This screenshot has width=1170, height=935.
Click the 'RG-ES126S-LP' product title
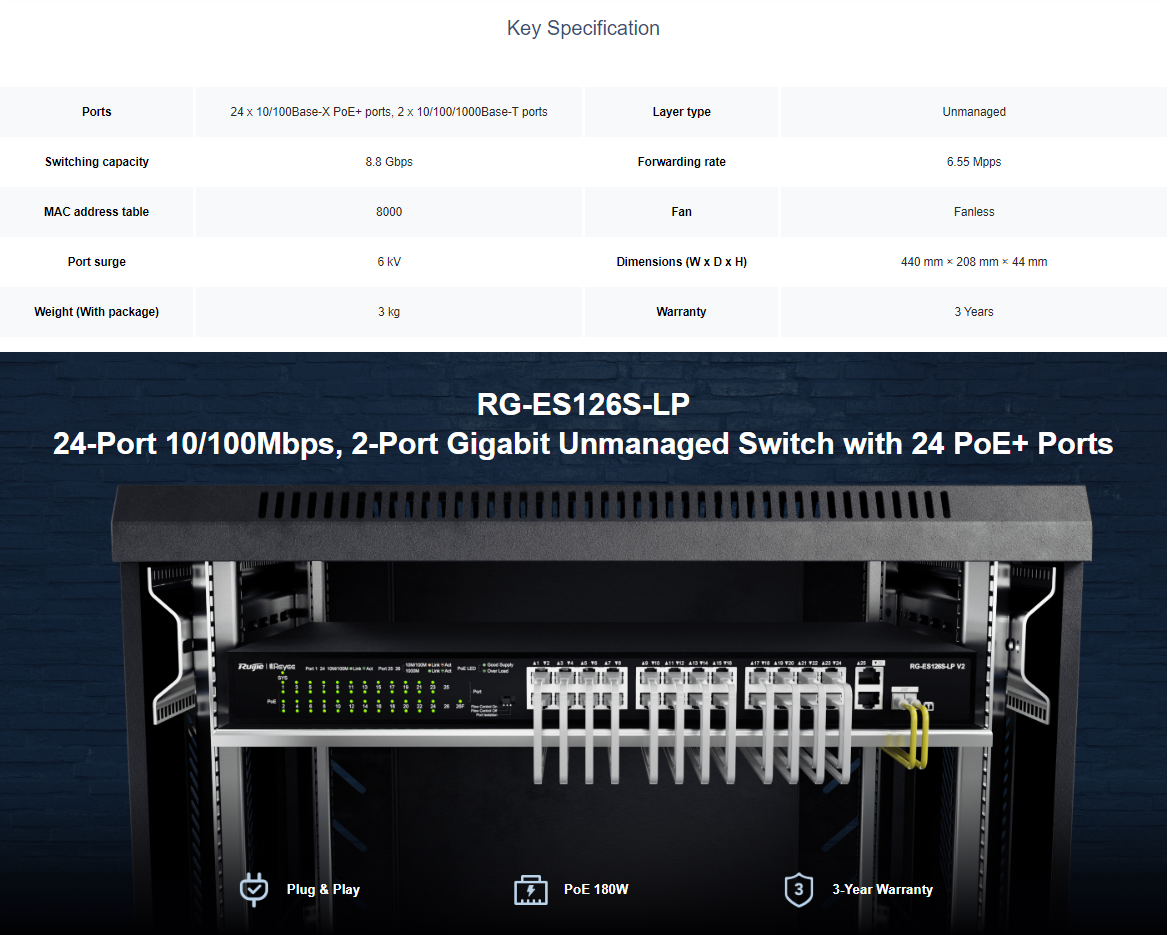pos(584,405)
